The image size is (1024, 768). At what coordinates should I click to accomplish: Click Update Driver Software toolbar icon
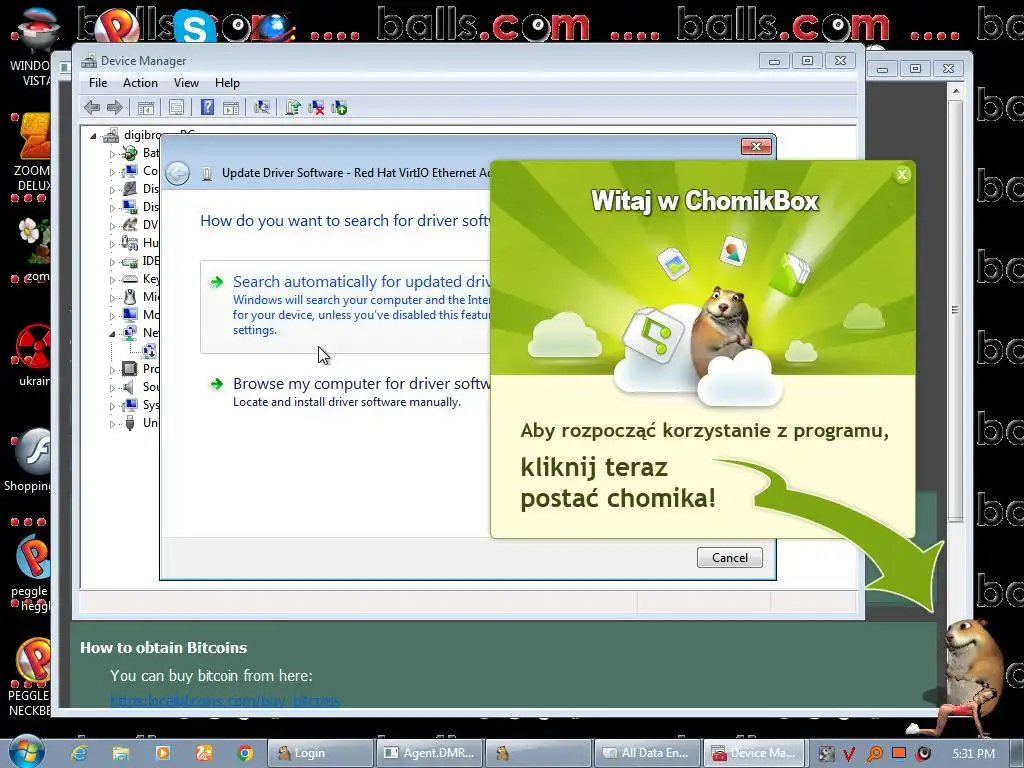293,108
